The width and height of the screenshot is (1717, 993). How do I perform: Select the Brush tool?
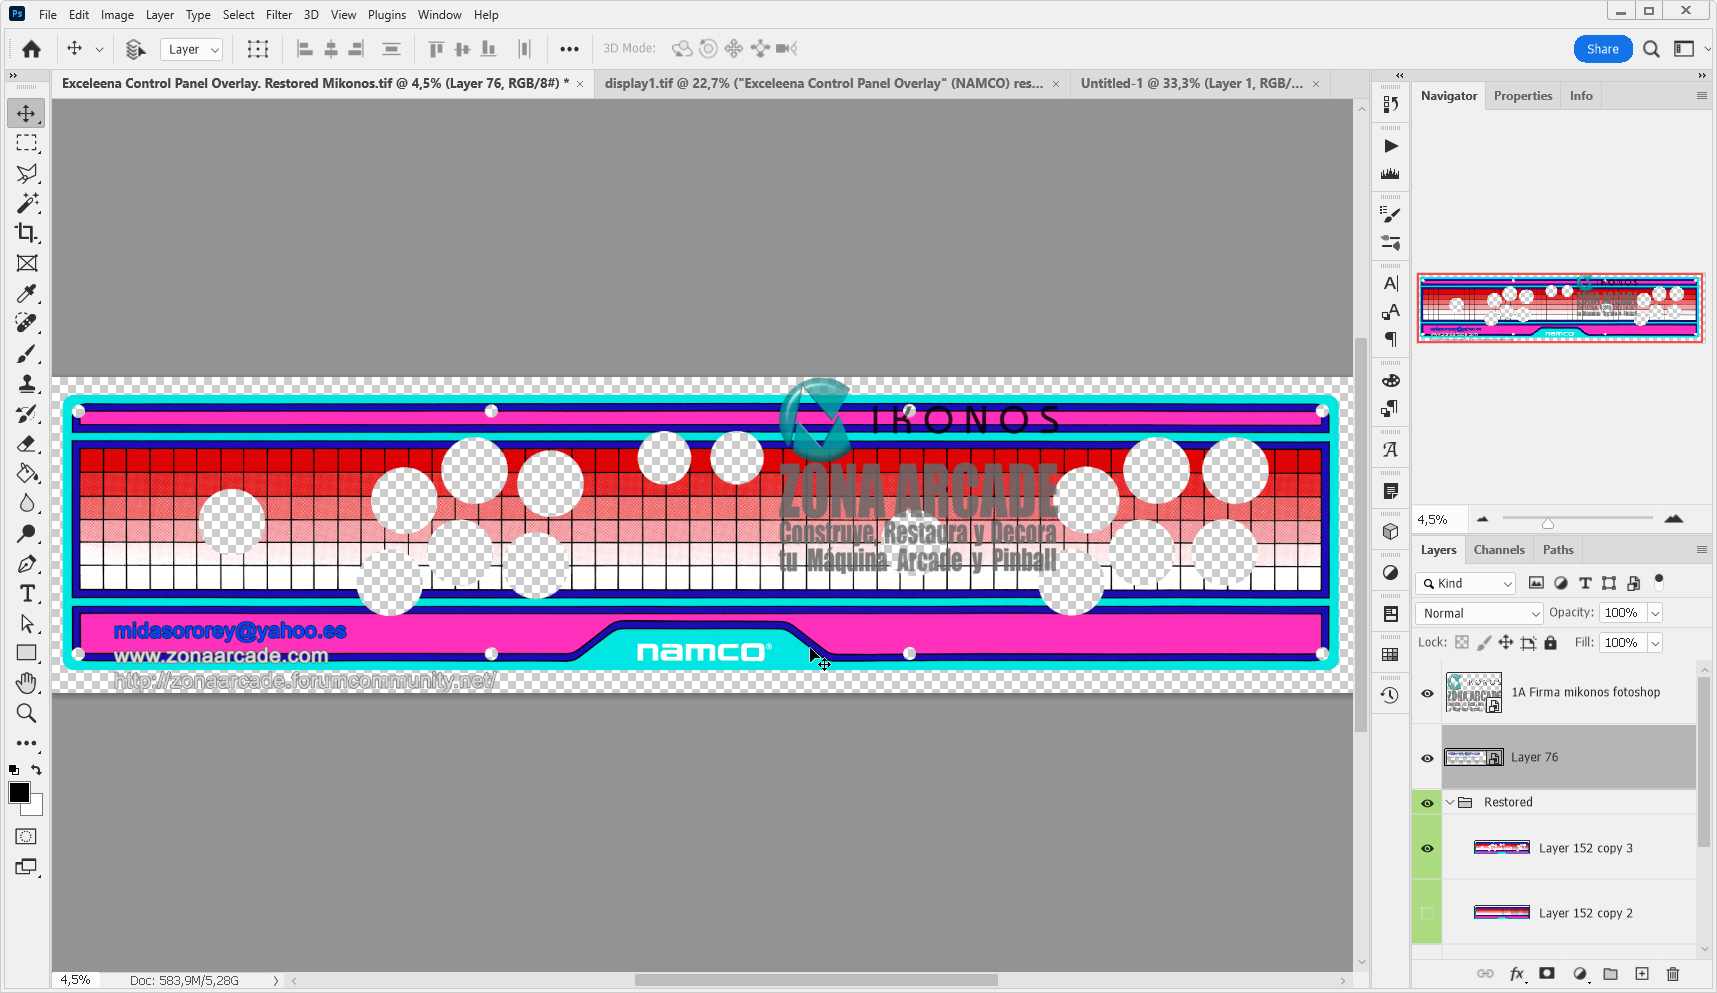pos(26,353)
